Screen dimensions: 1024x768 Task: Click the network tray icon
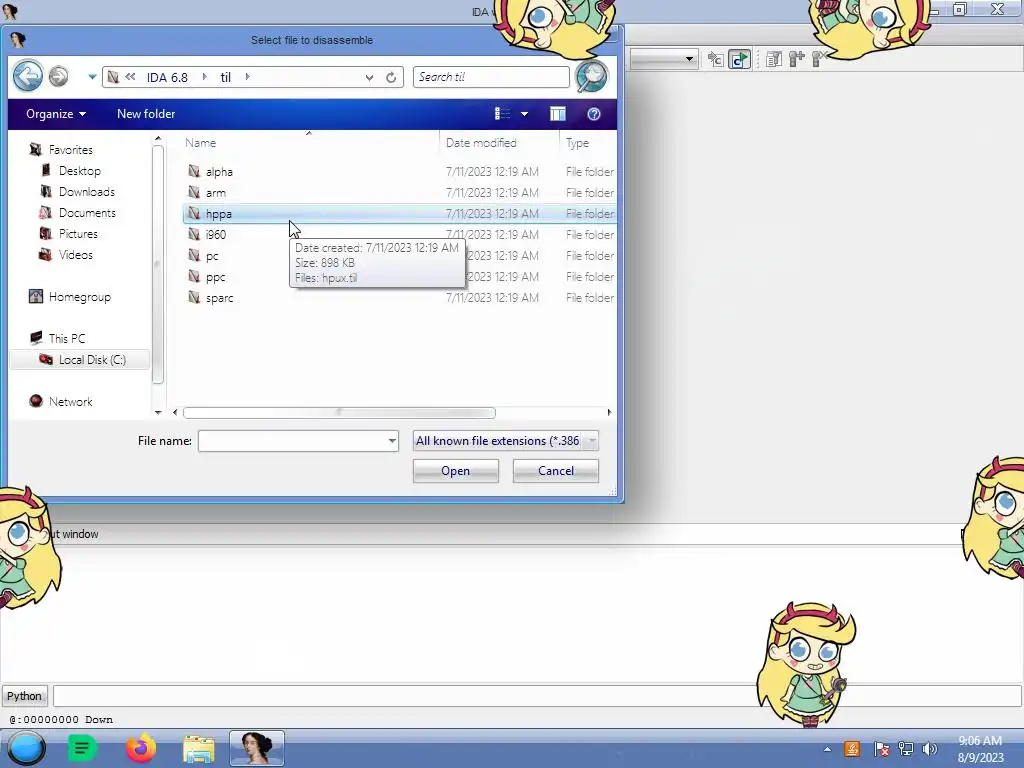tap(905, 749)
